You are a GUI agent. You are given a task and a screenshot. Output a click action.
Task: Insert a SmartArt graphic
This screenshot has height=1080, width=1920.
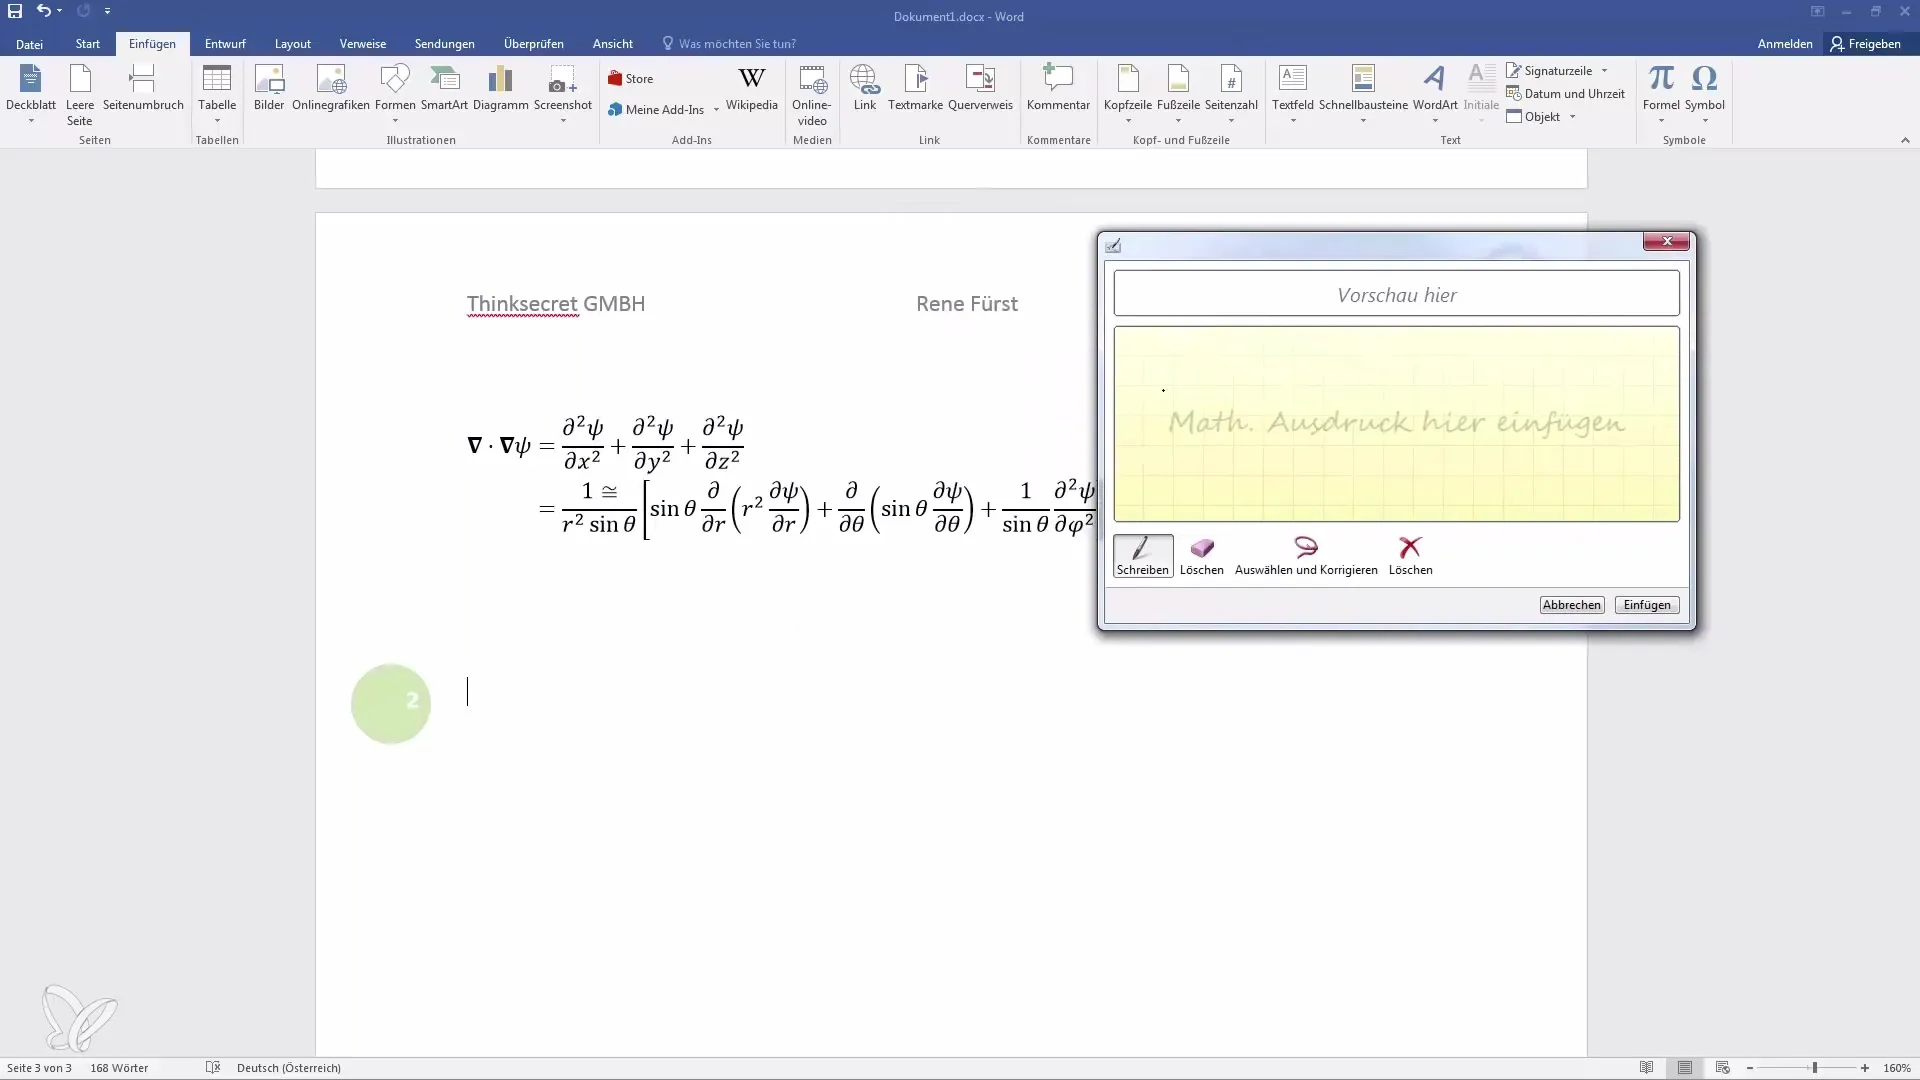[x=444, y=88]
